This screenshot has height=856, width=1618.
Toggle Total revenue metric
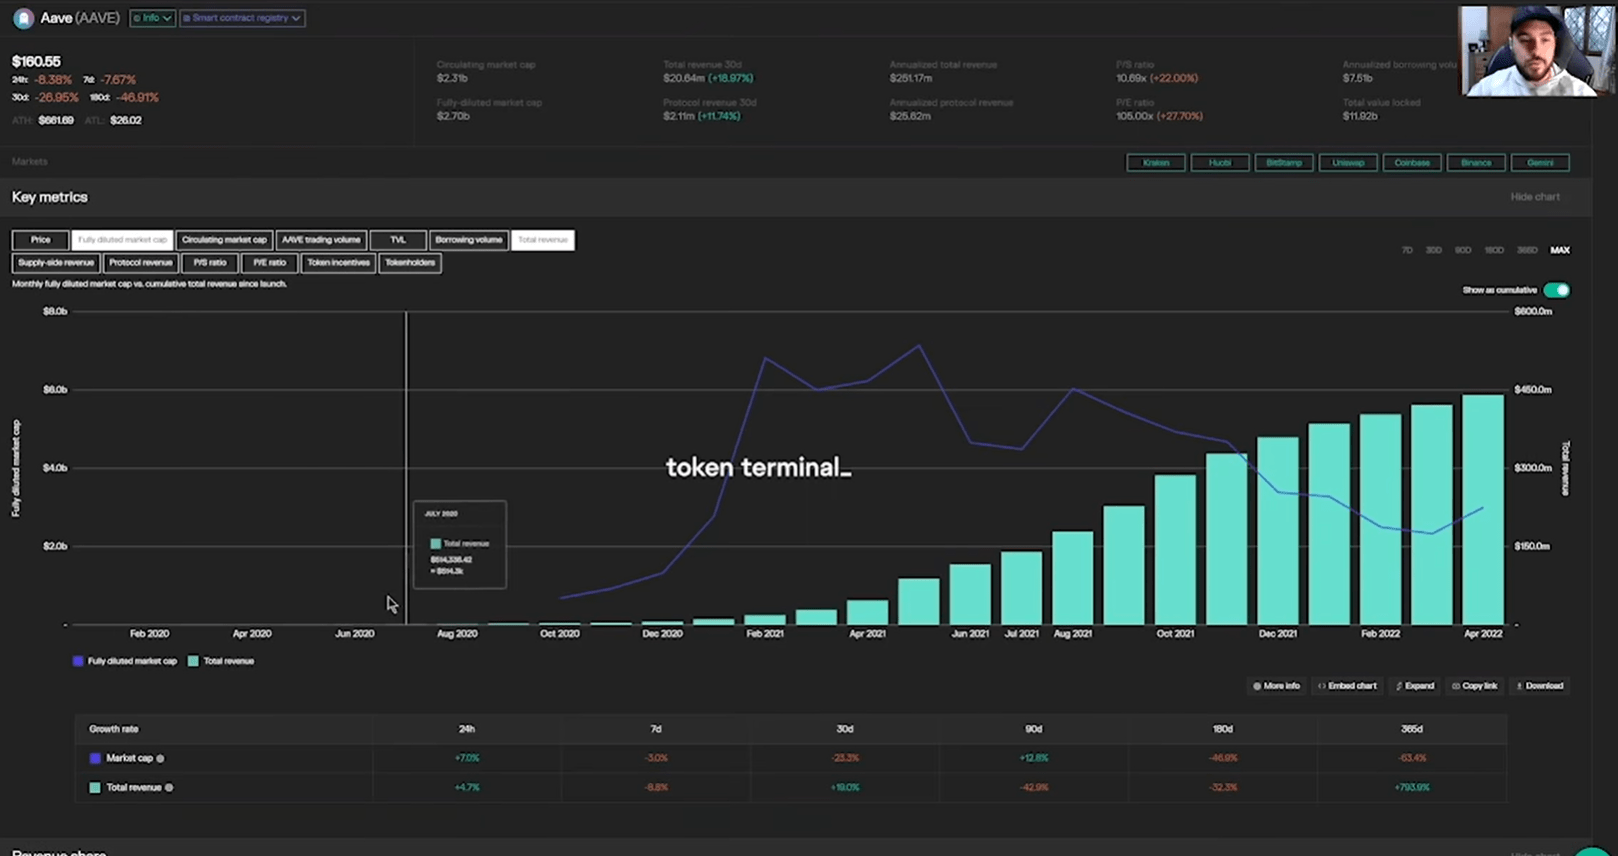pyautogui.click(x=542, y=240)
